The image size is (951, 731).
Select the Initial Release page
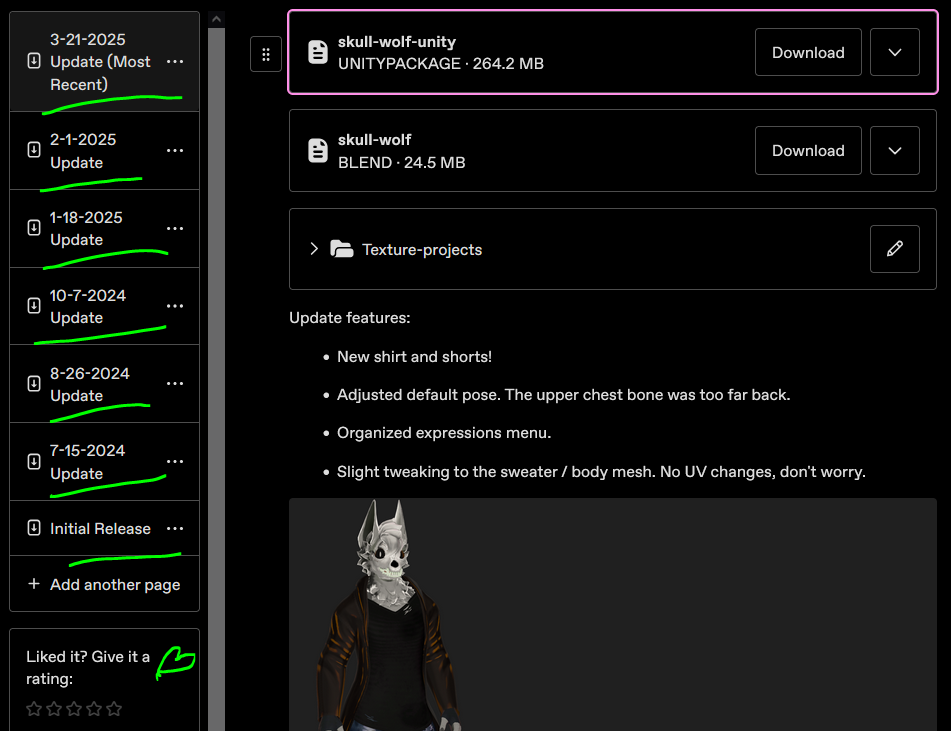(104, 528)
